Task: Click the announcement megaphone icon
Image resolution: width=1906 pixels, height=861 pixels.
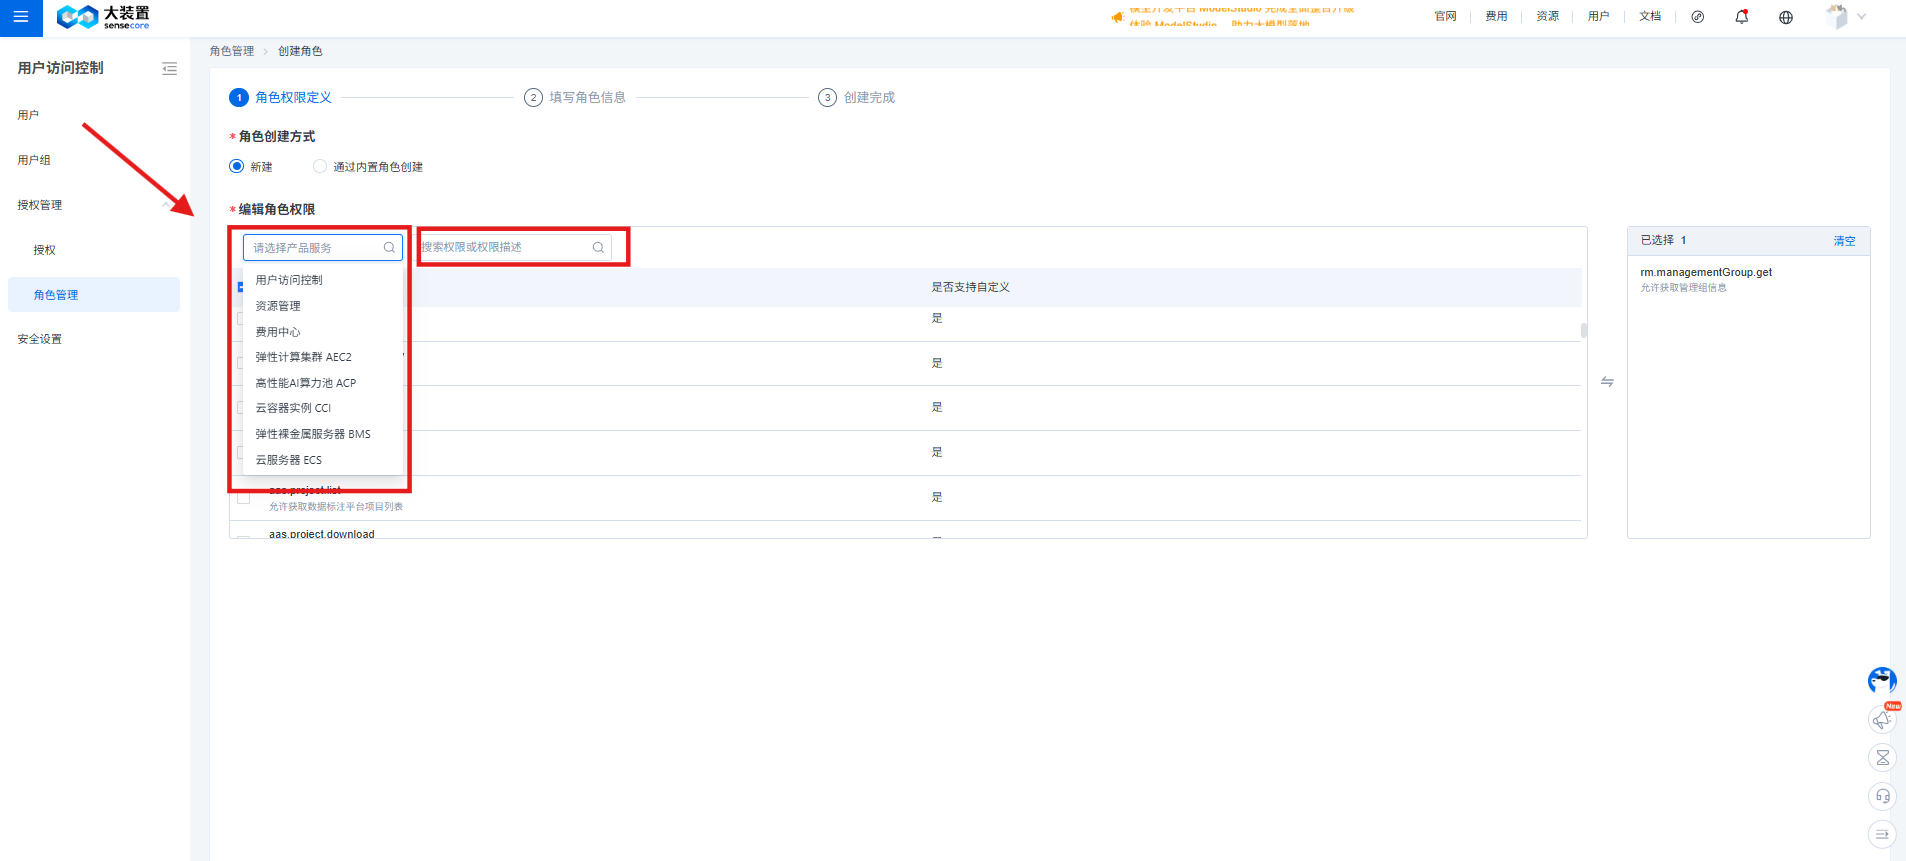Action: pyautogui.click(x=1117, y=17)
